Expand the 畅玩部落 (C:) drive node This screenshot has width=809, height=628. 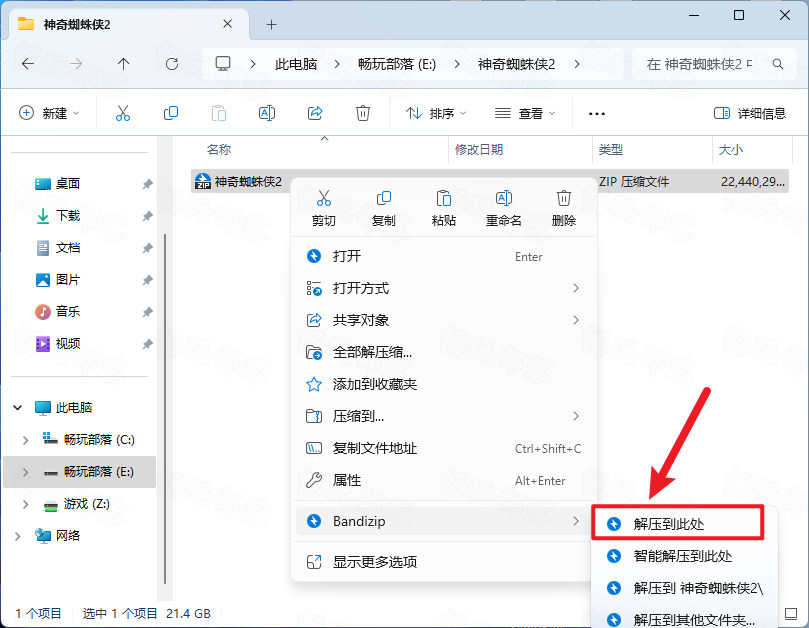click(25, 440)
